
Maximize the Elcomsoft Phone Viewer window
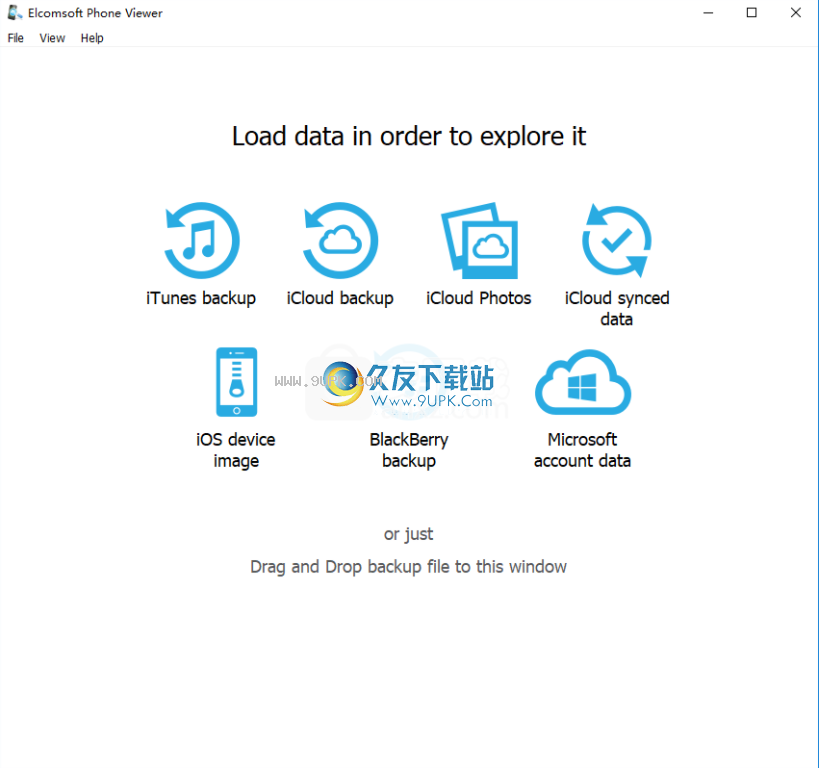click(x=752, y=13)
